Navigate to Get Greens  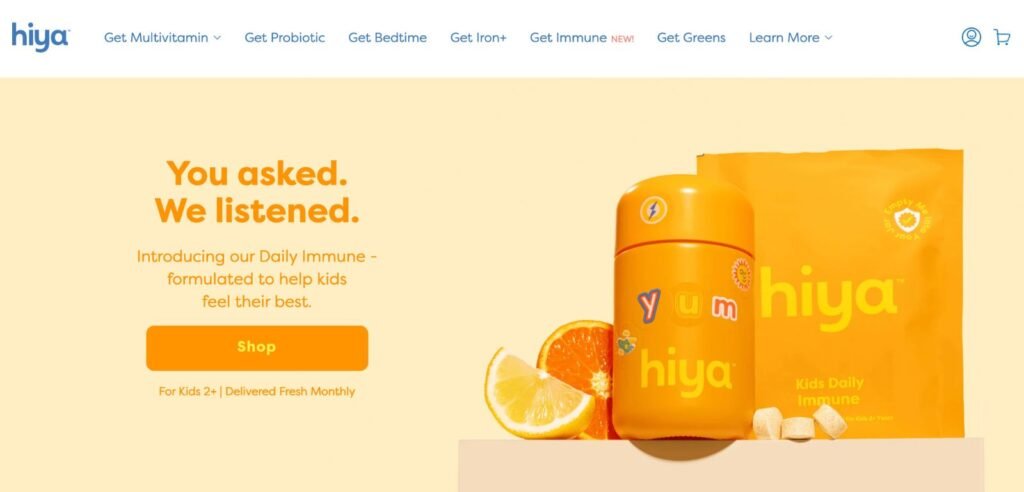pos(691,38)
